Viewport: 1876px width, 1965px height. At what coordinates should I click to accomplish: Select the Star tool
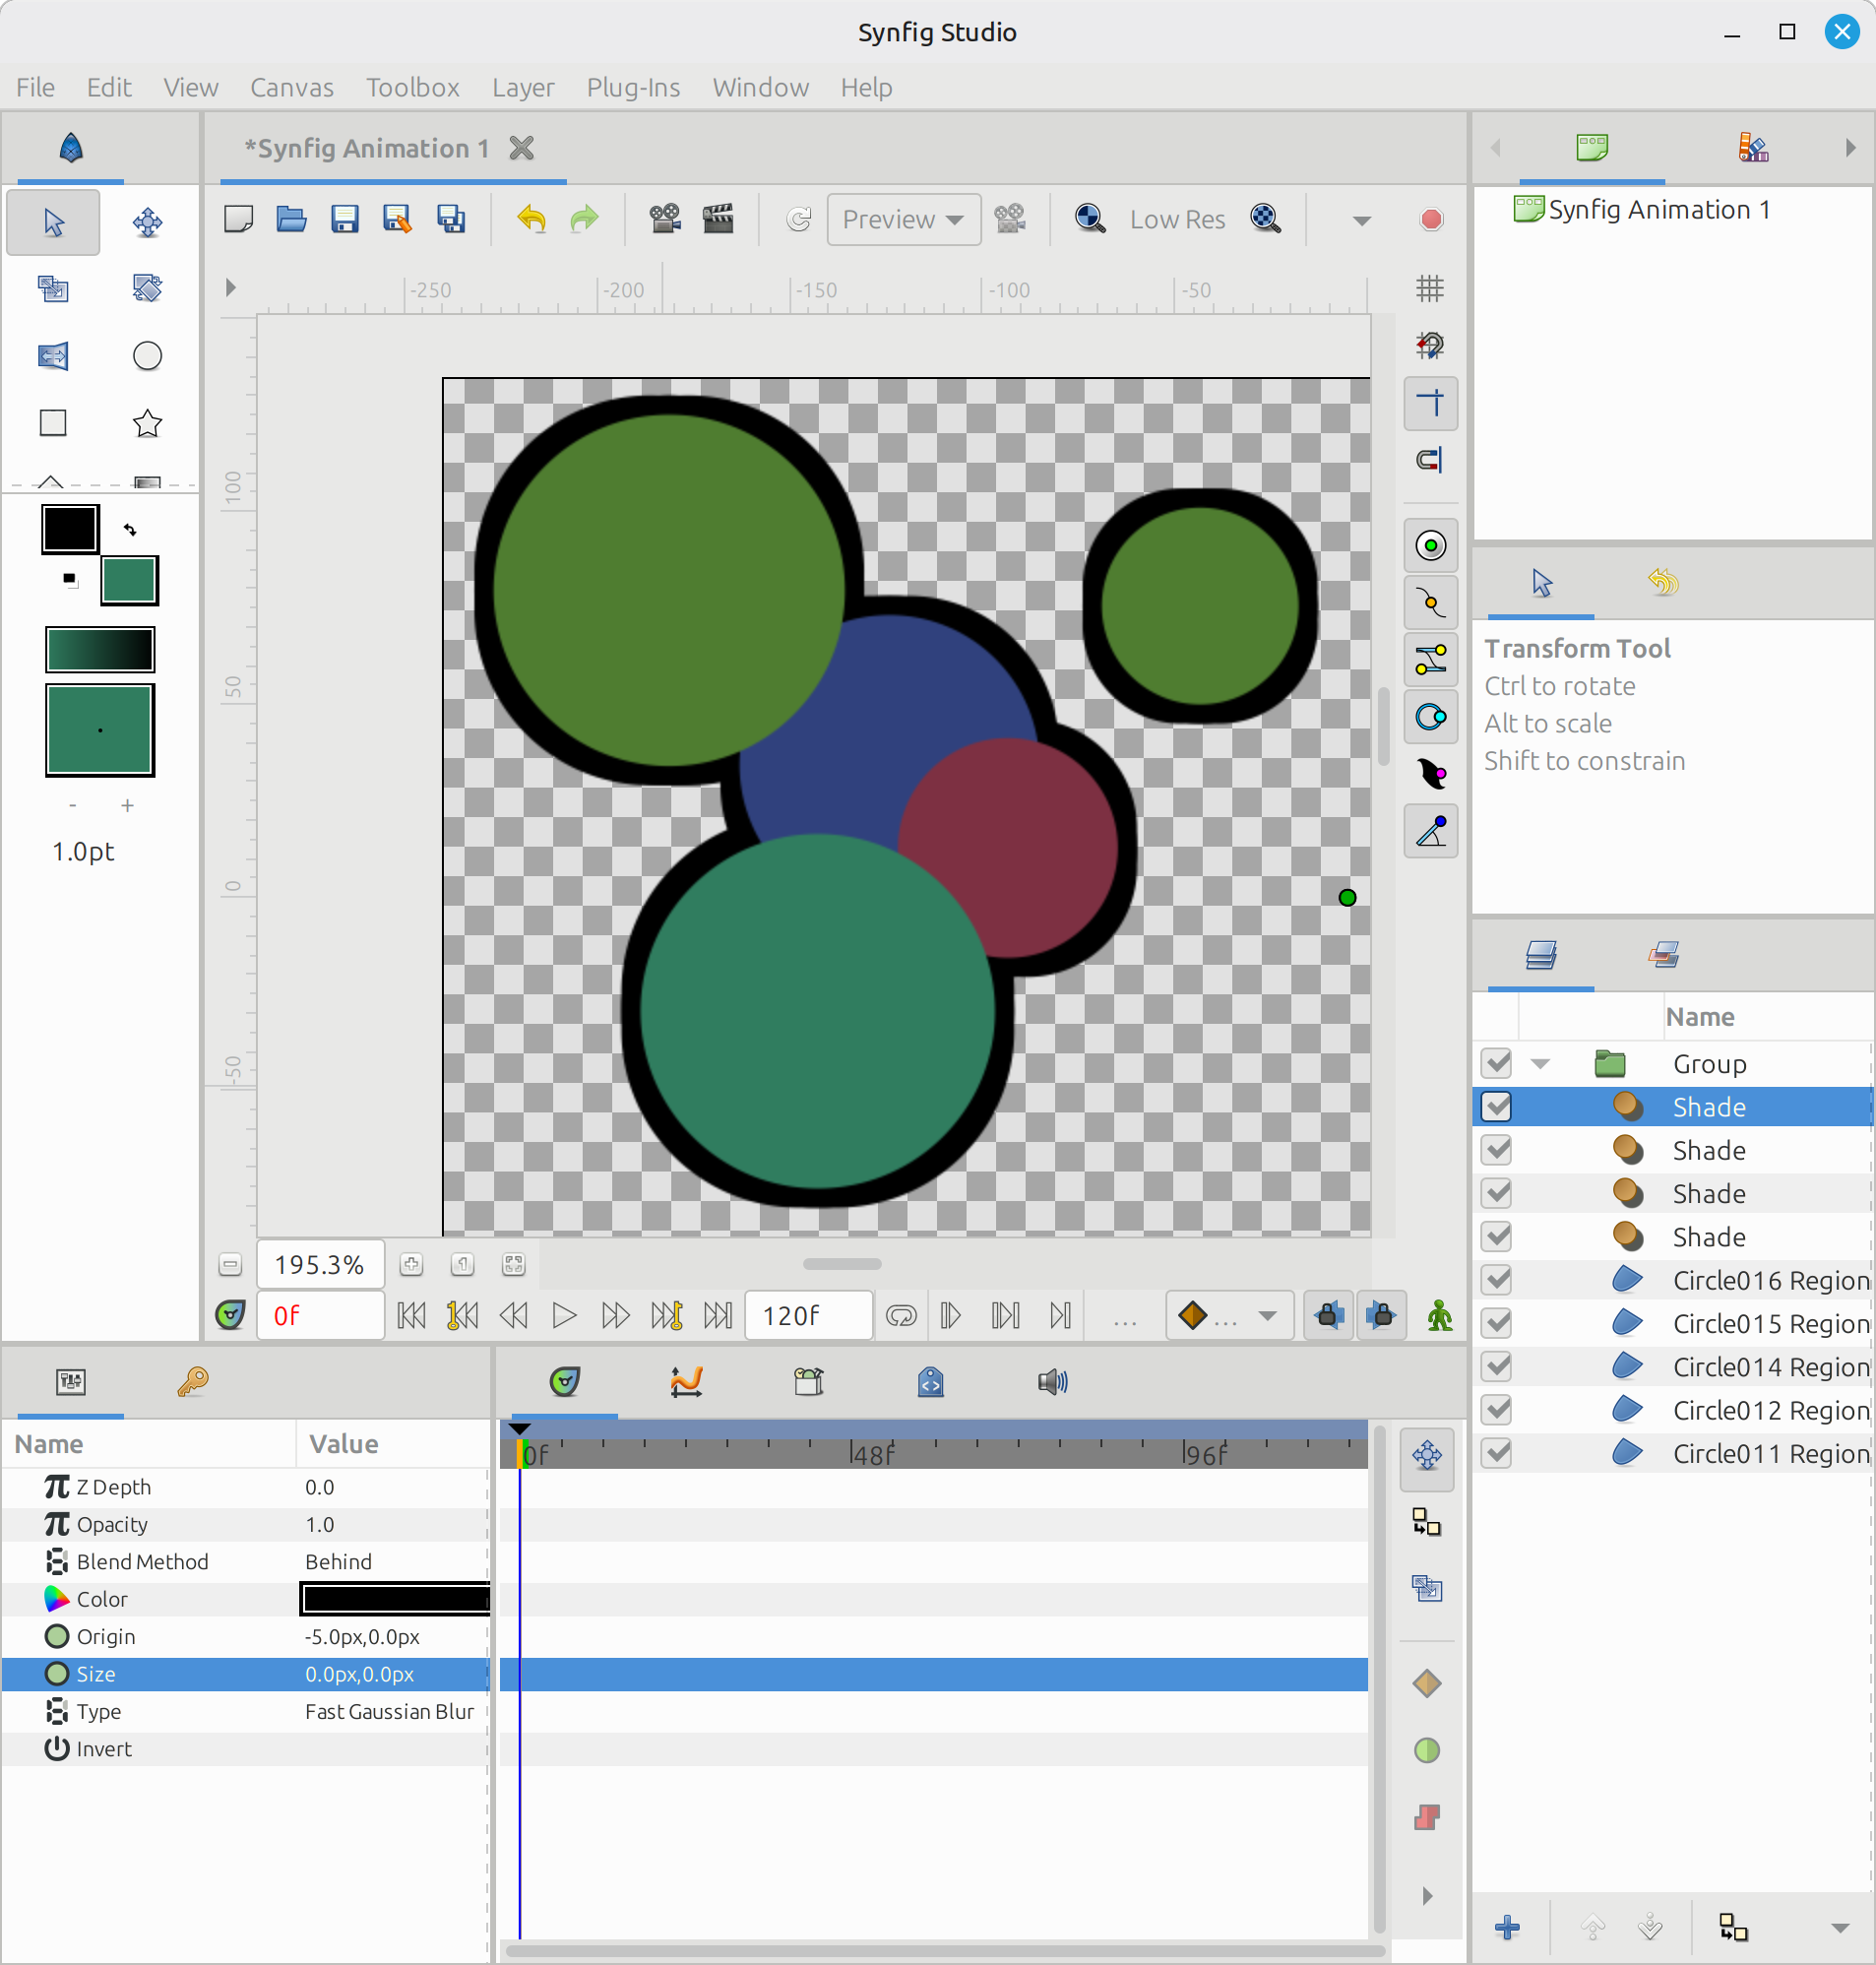147,423
